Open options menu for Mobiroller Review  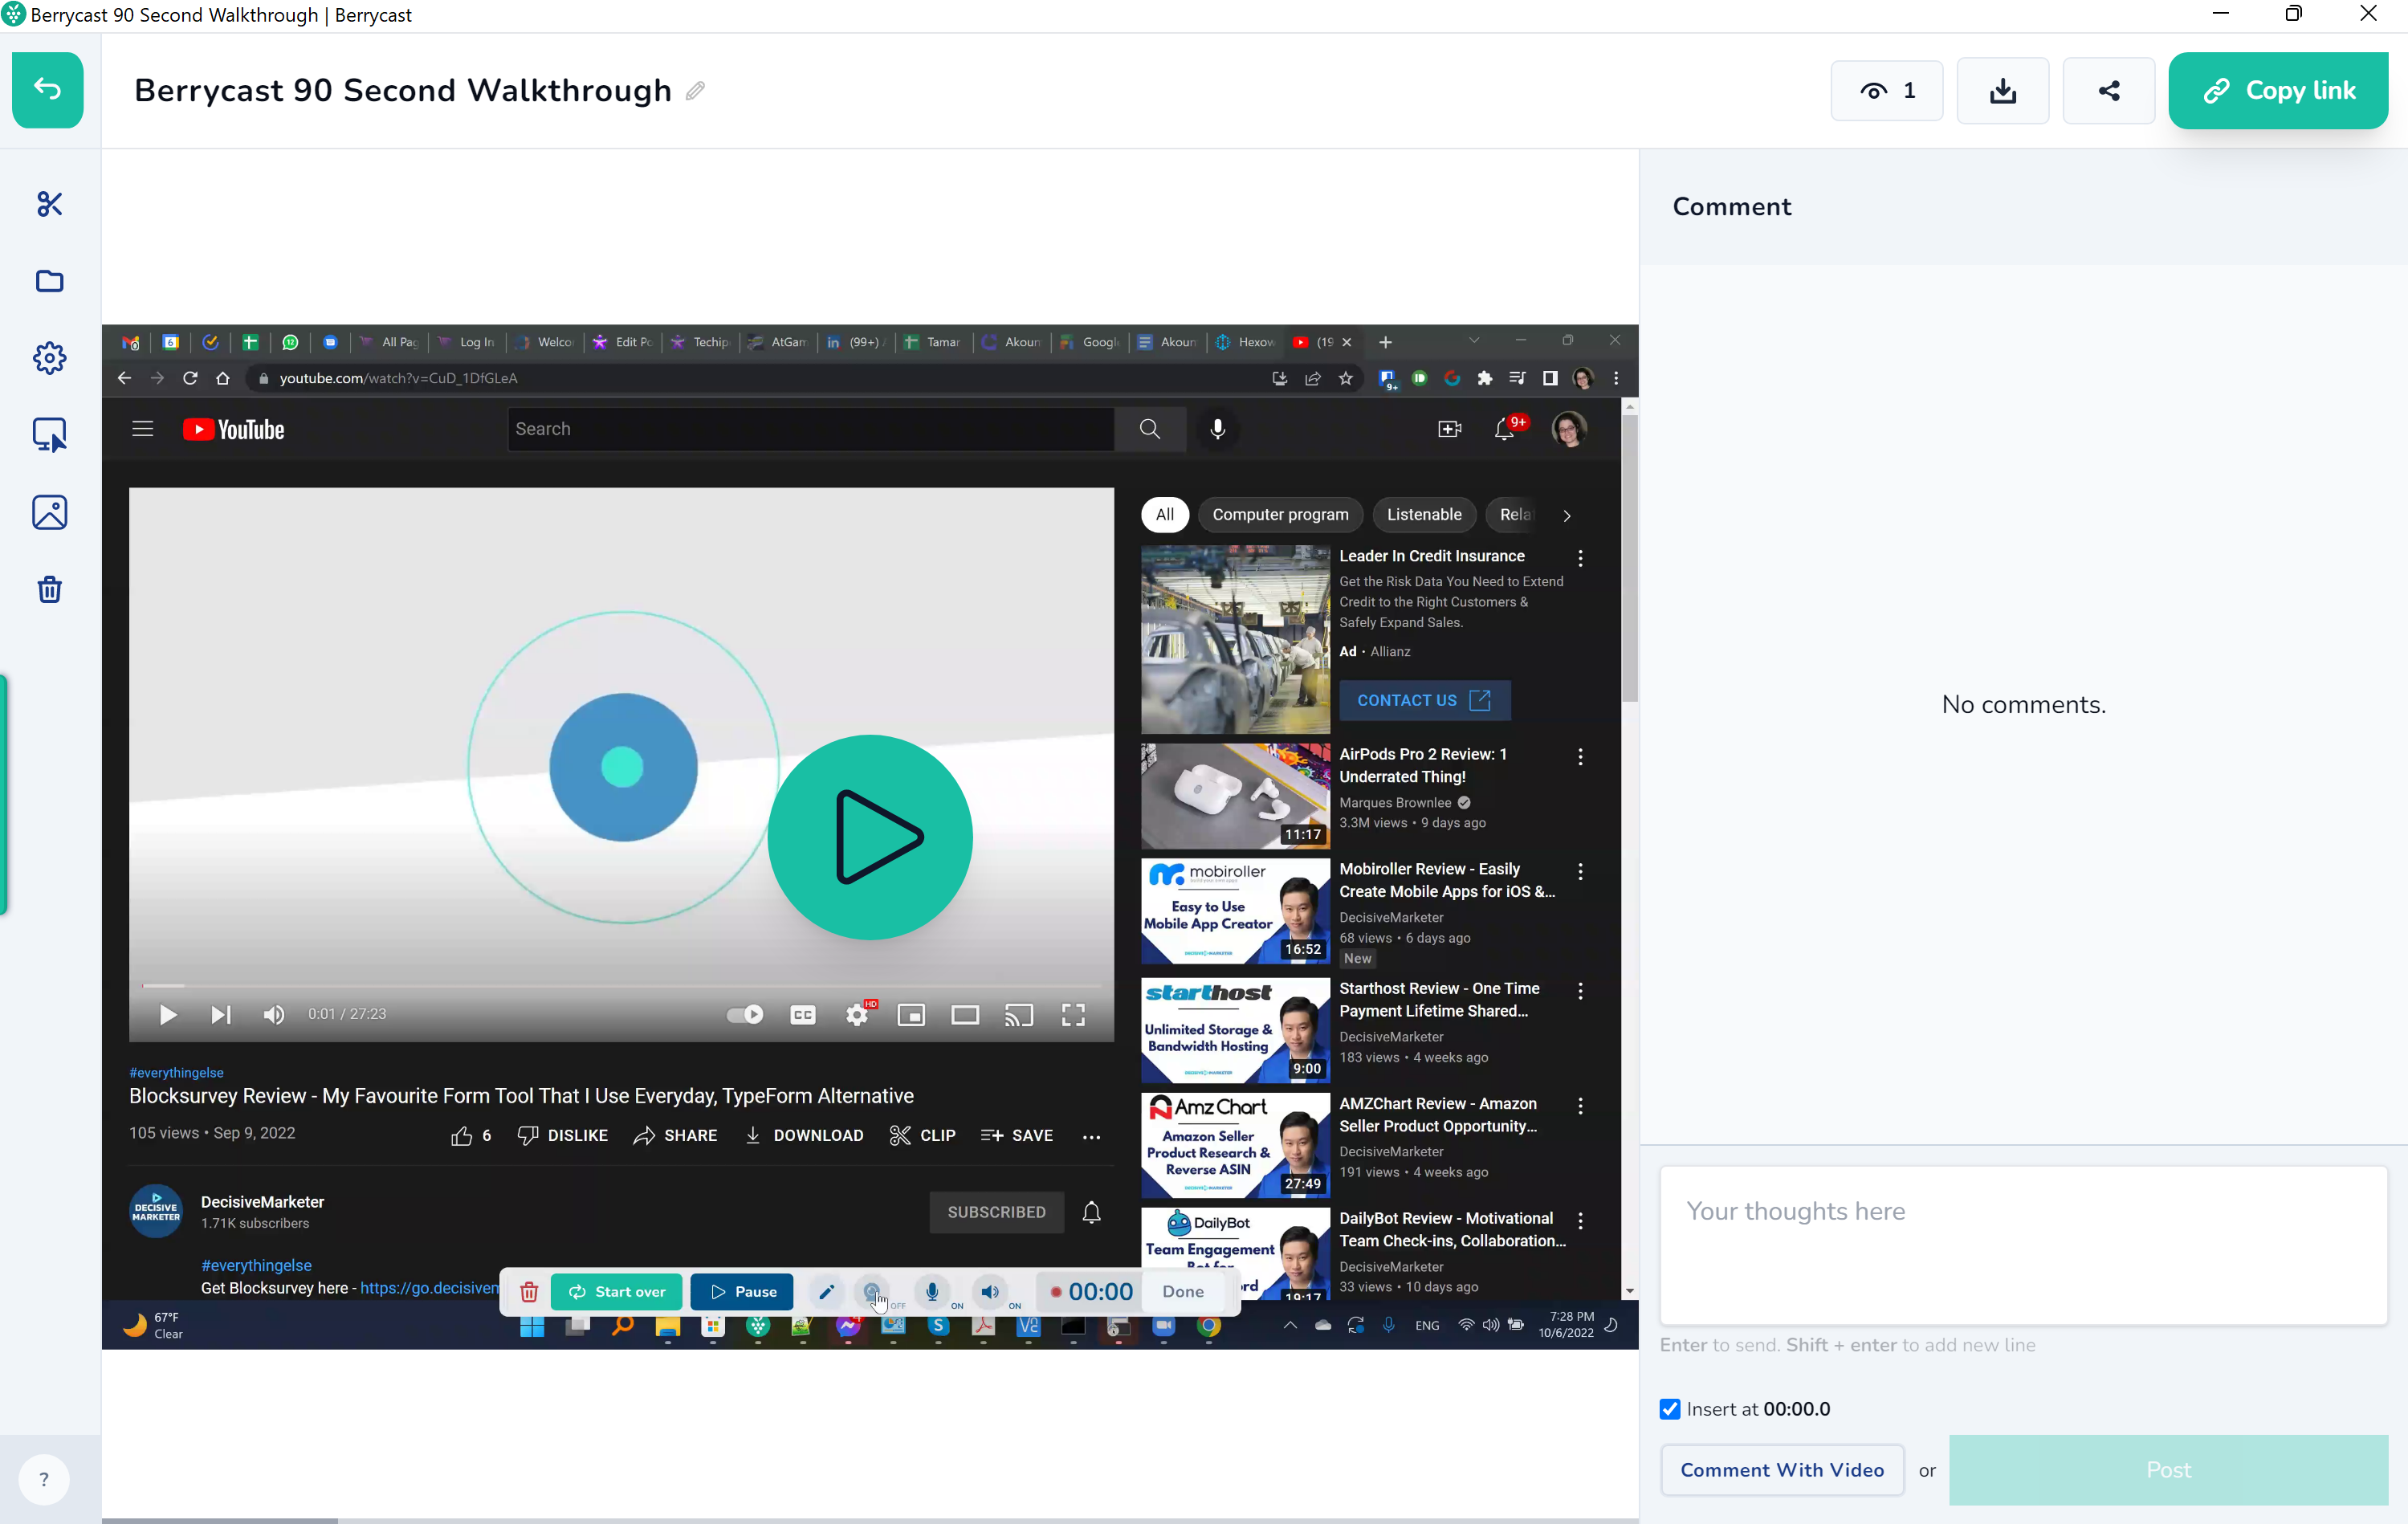1580,872
